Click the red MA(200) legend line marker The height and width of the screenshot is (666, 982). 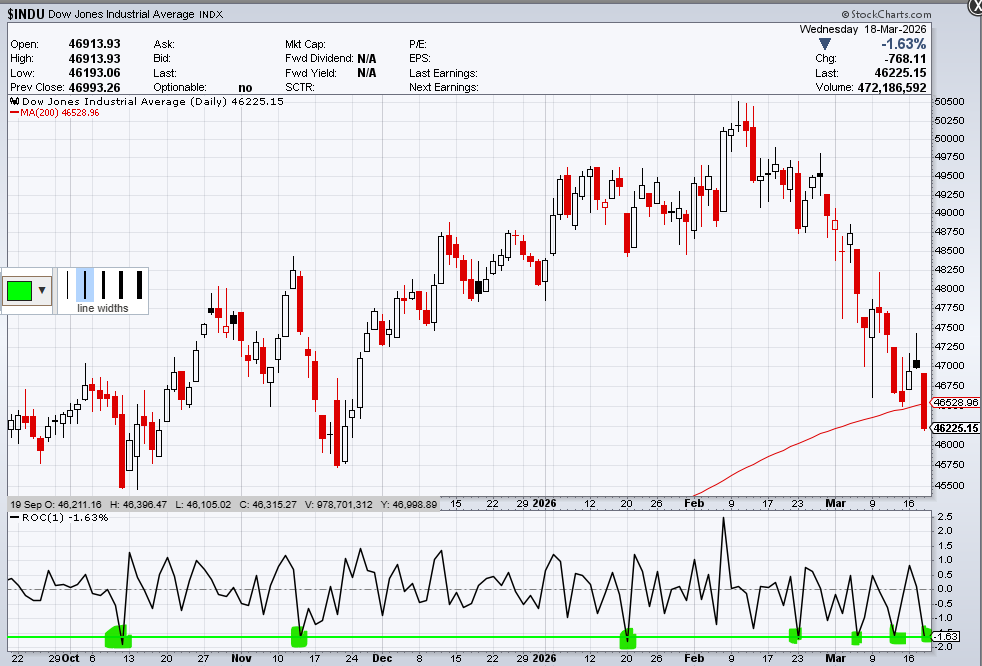pos(15,113)
